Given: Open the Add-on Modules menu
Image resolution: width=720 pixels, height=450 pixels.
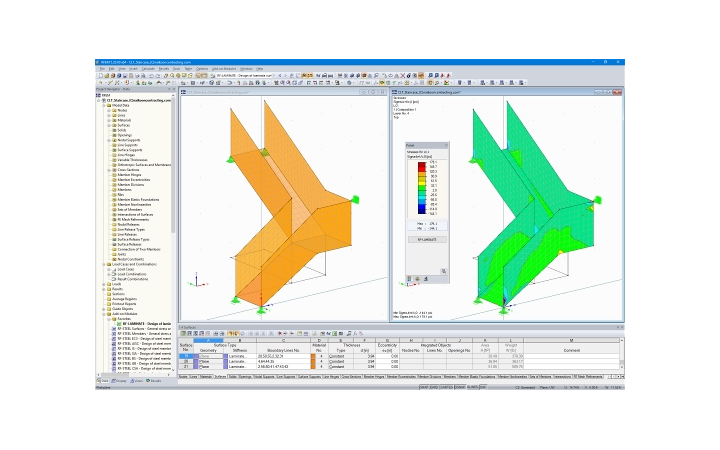Looking at the screenshot, I should (224, 69).
